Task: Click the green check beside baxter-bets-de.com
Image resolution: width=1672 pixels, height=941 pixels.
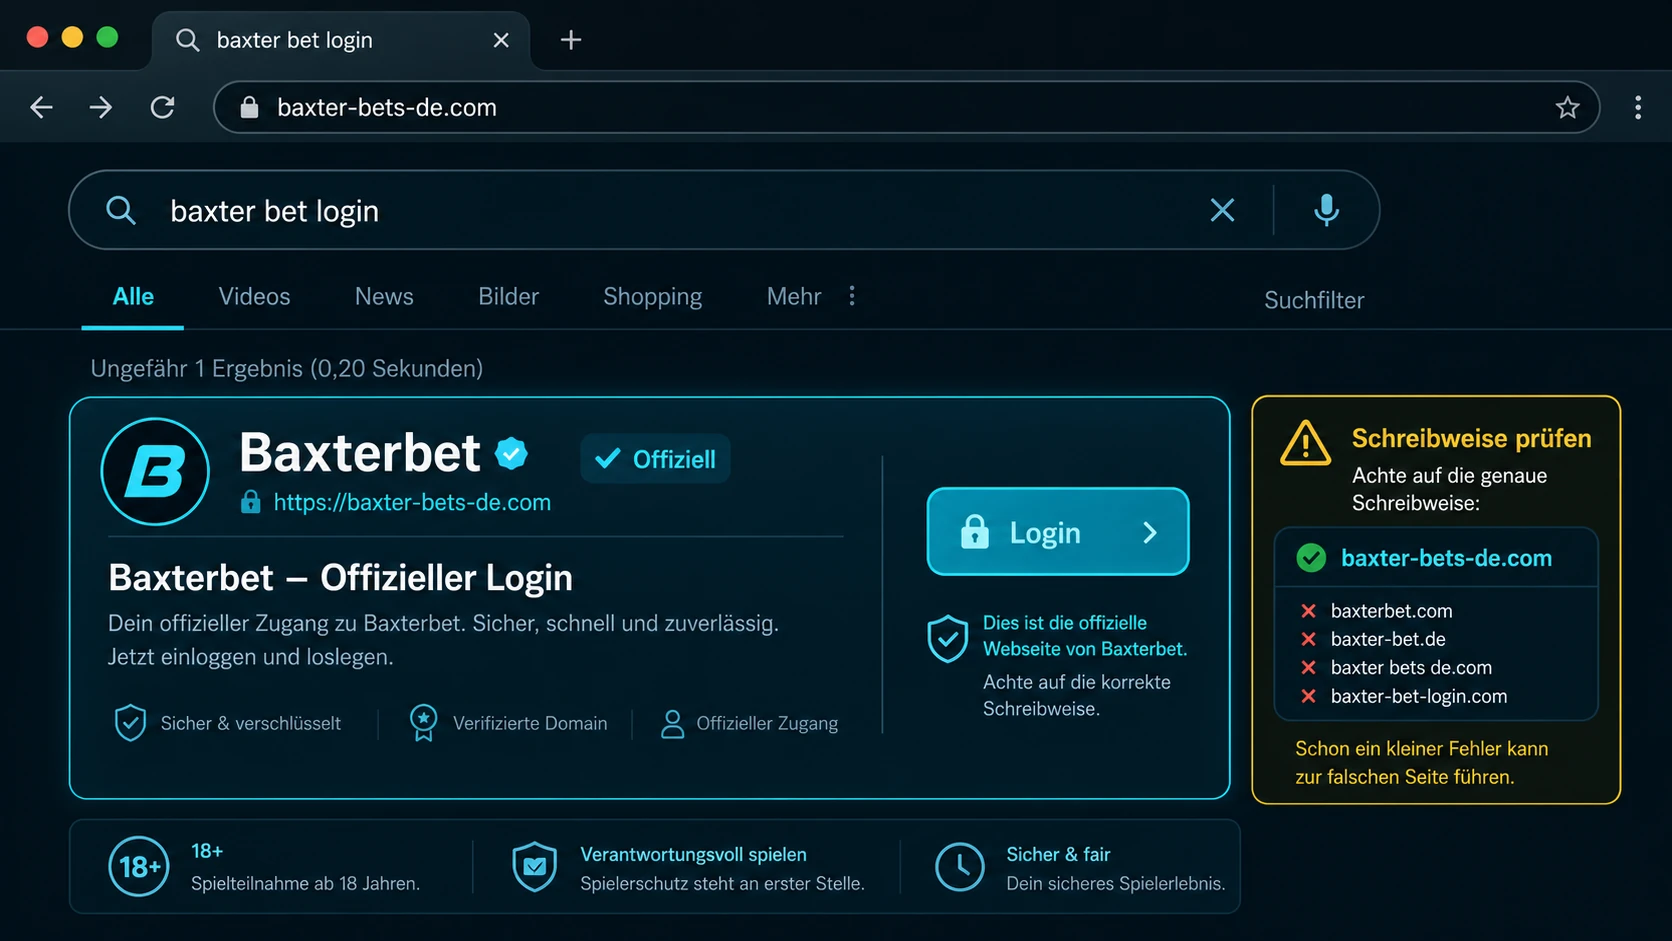Action: click(1311, 558)
